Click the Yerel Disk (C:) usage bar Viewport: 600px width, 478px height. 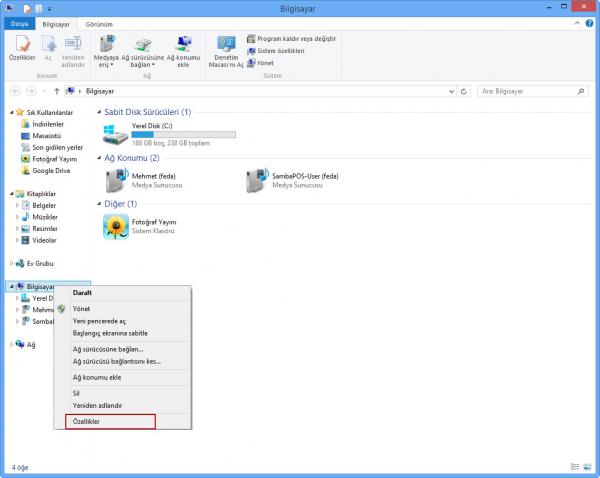[x=184, y=135]
